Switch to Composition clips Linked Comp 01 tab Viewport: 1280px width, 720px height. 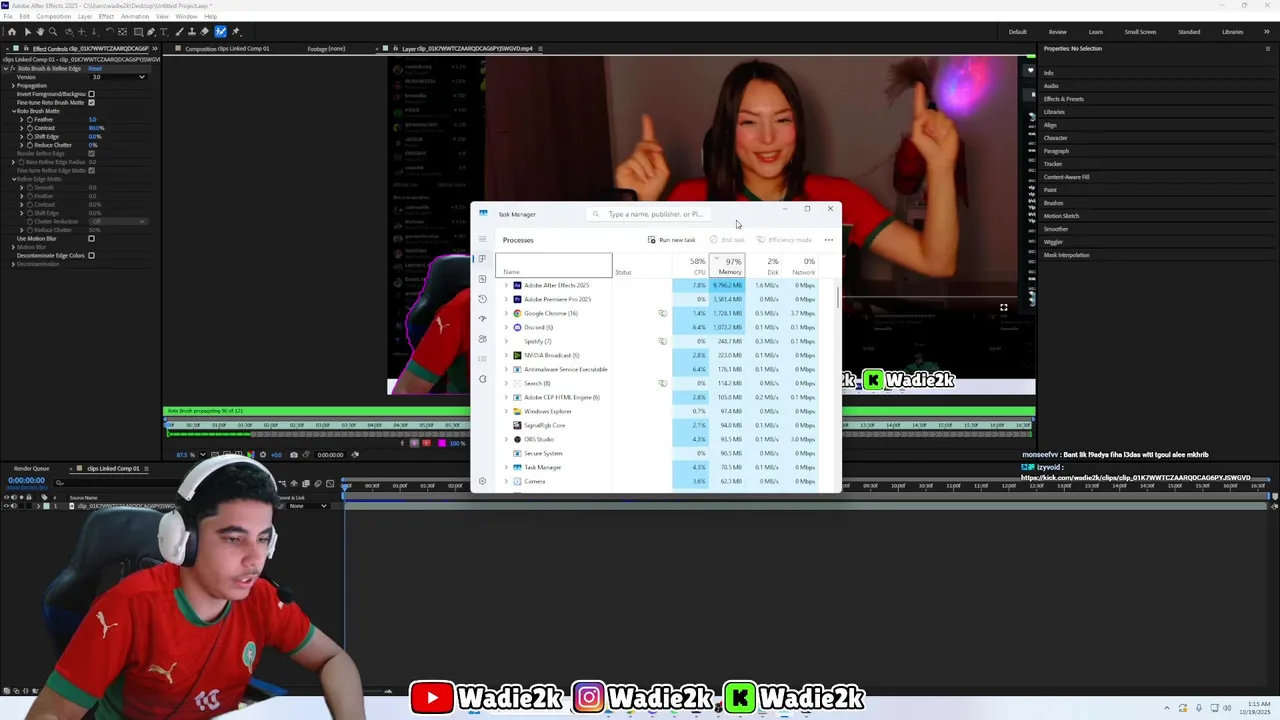click(x=227, y=48)
